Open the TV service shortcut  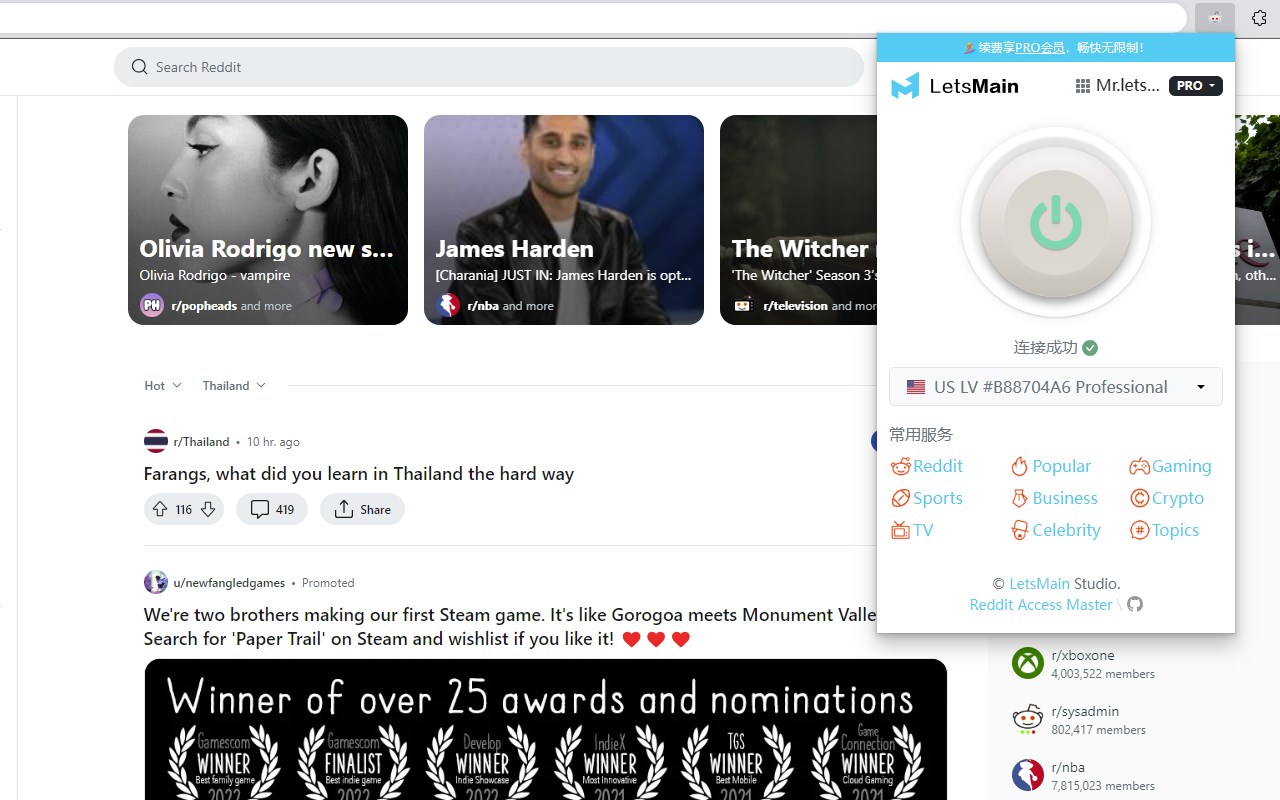(x=912, y=530)
